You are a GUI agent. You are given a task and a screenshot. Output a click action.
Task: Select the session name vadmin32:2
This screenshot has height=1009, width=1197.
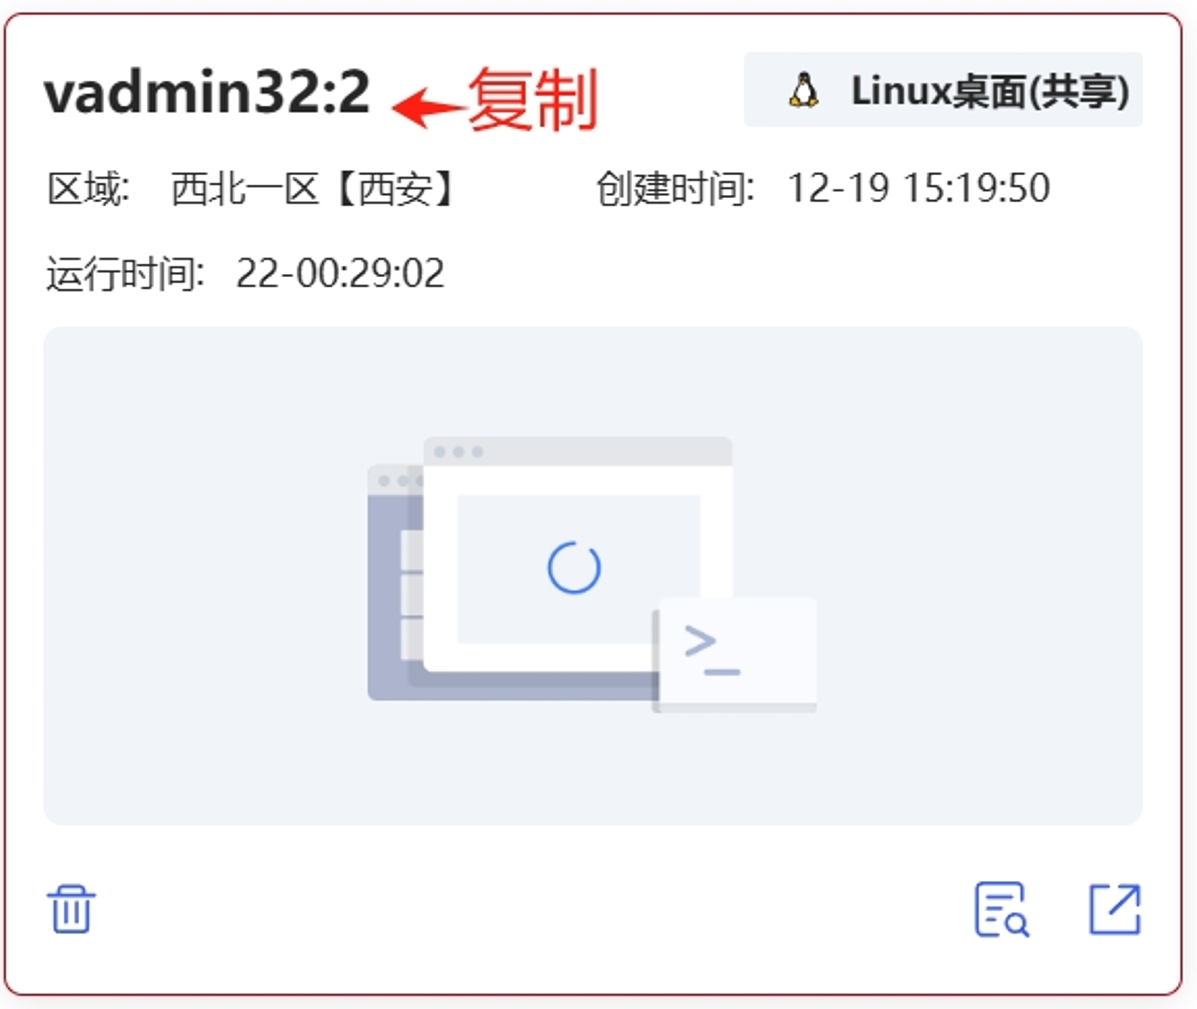pyautogui.click(x=207, y=92)
